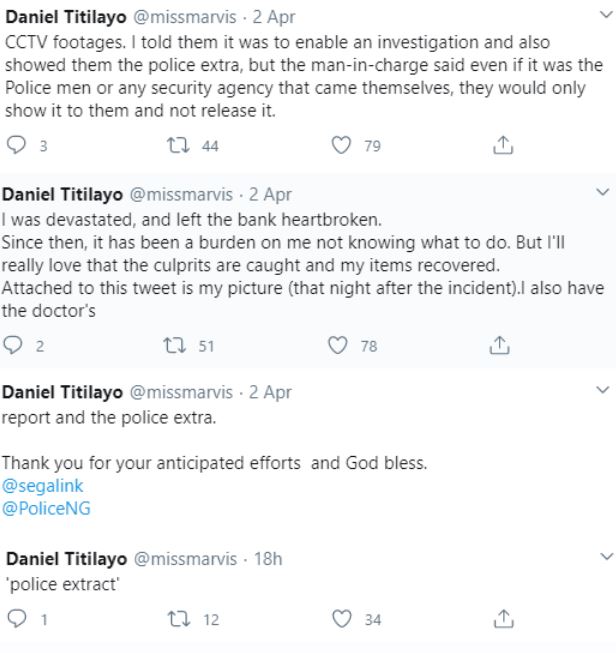Screen dimensions: 616x653
Task: Retweet the CCTV footages tweet
Action: tap(176, 146)
